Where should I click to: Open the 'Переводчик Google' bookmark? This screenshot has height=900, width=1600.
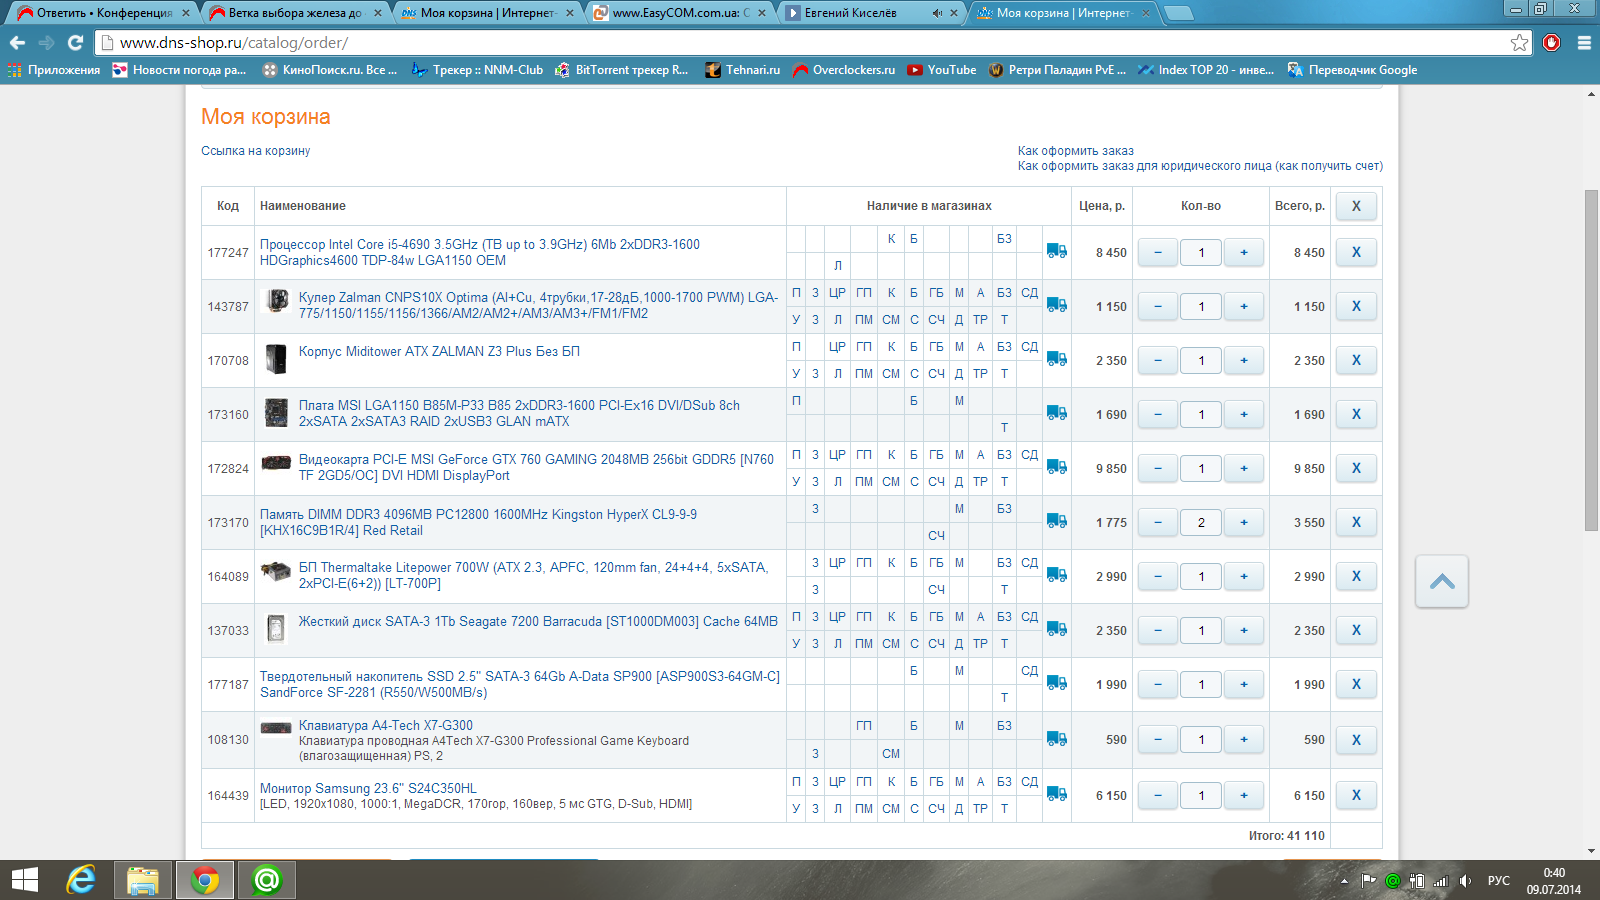[1352, 70]
